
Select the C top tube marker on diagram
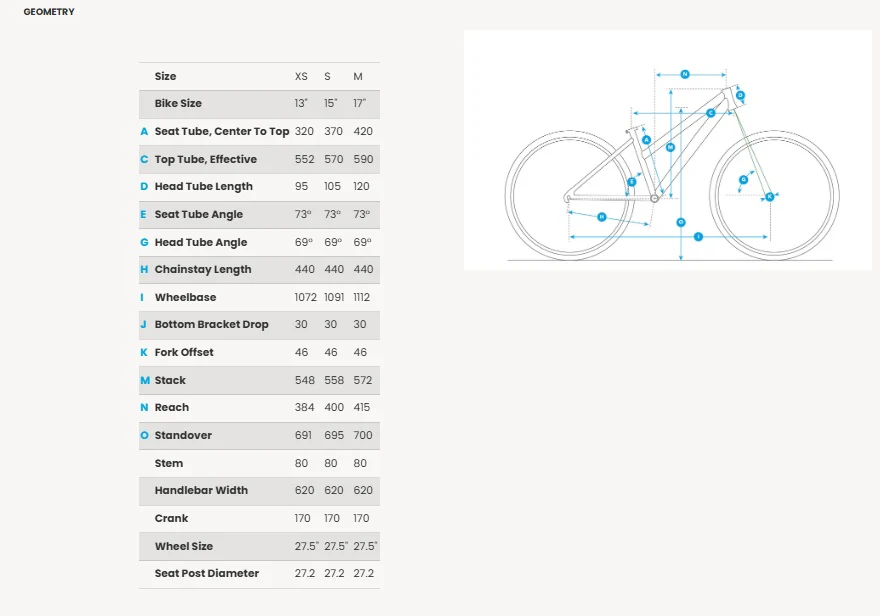(711, 113)
